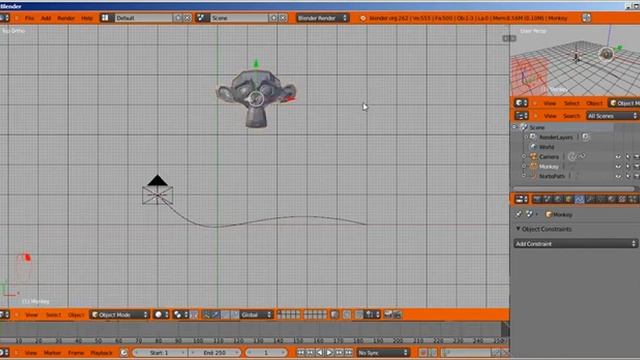Open the Object Mode dropdown in main viewport
This screenshot has width=640, height=360.
click(120, 315)
